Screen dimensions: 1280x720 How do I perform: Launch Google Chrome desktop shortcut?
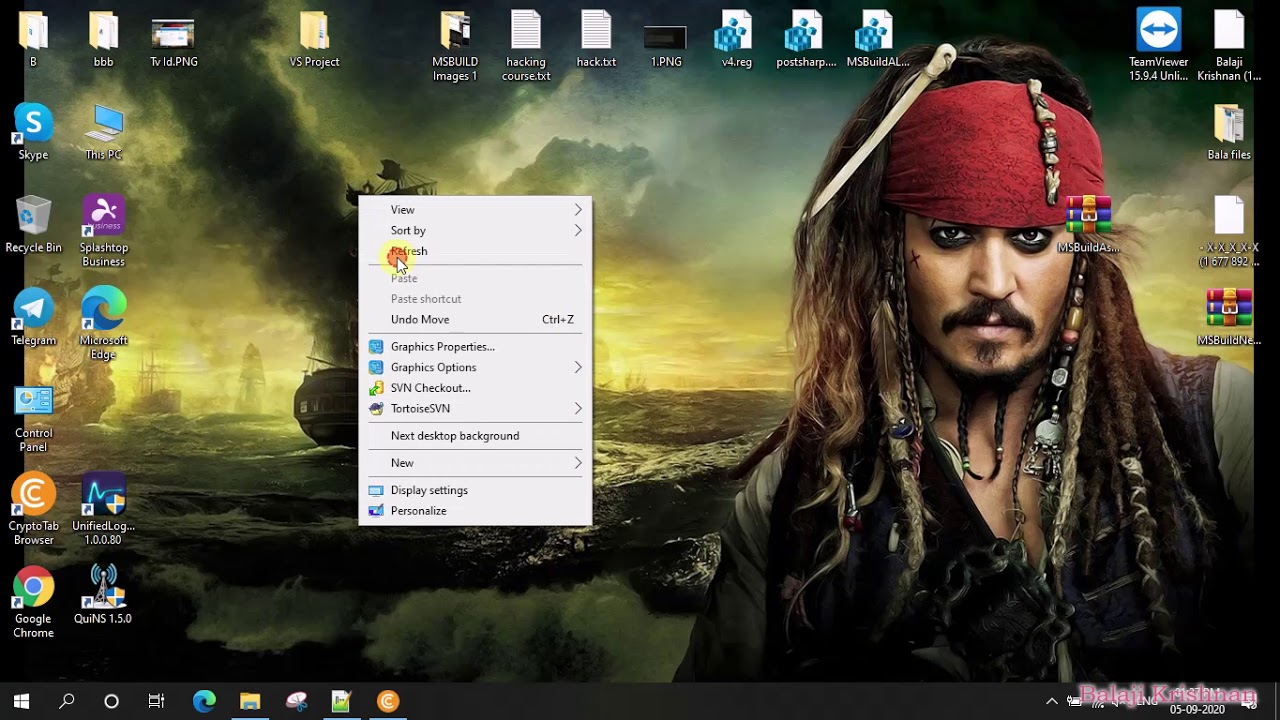33,588
